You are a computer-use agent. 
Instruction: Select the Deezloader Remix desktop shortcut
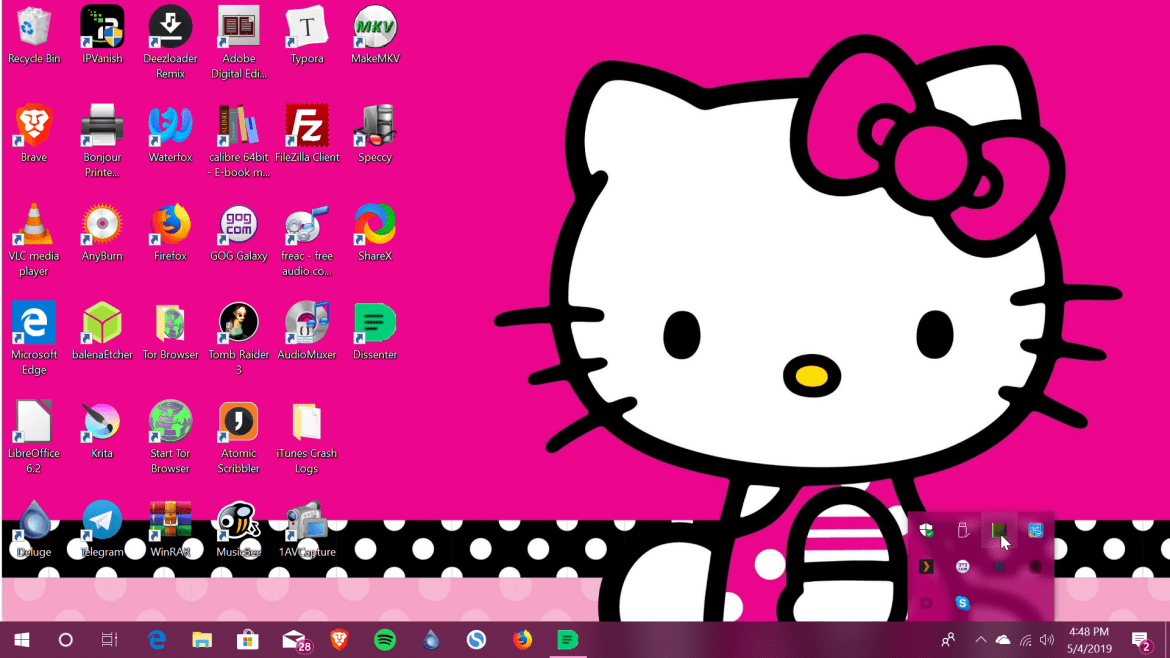click(170, 42)
